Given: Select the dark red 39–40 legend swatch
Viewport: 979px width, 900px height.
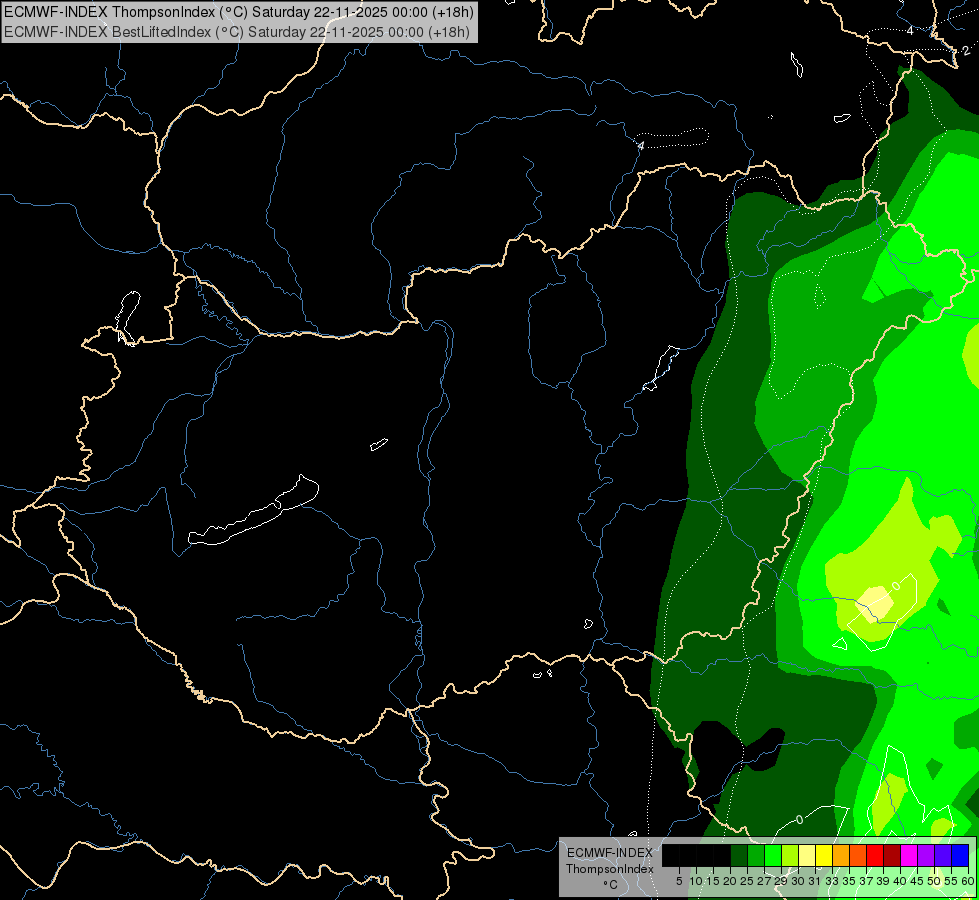Looking at the screenshot, I should click(892, 855).
